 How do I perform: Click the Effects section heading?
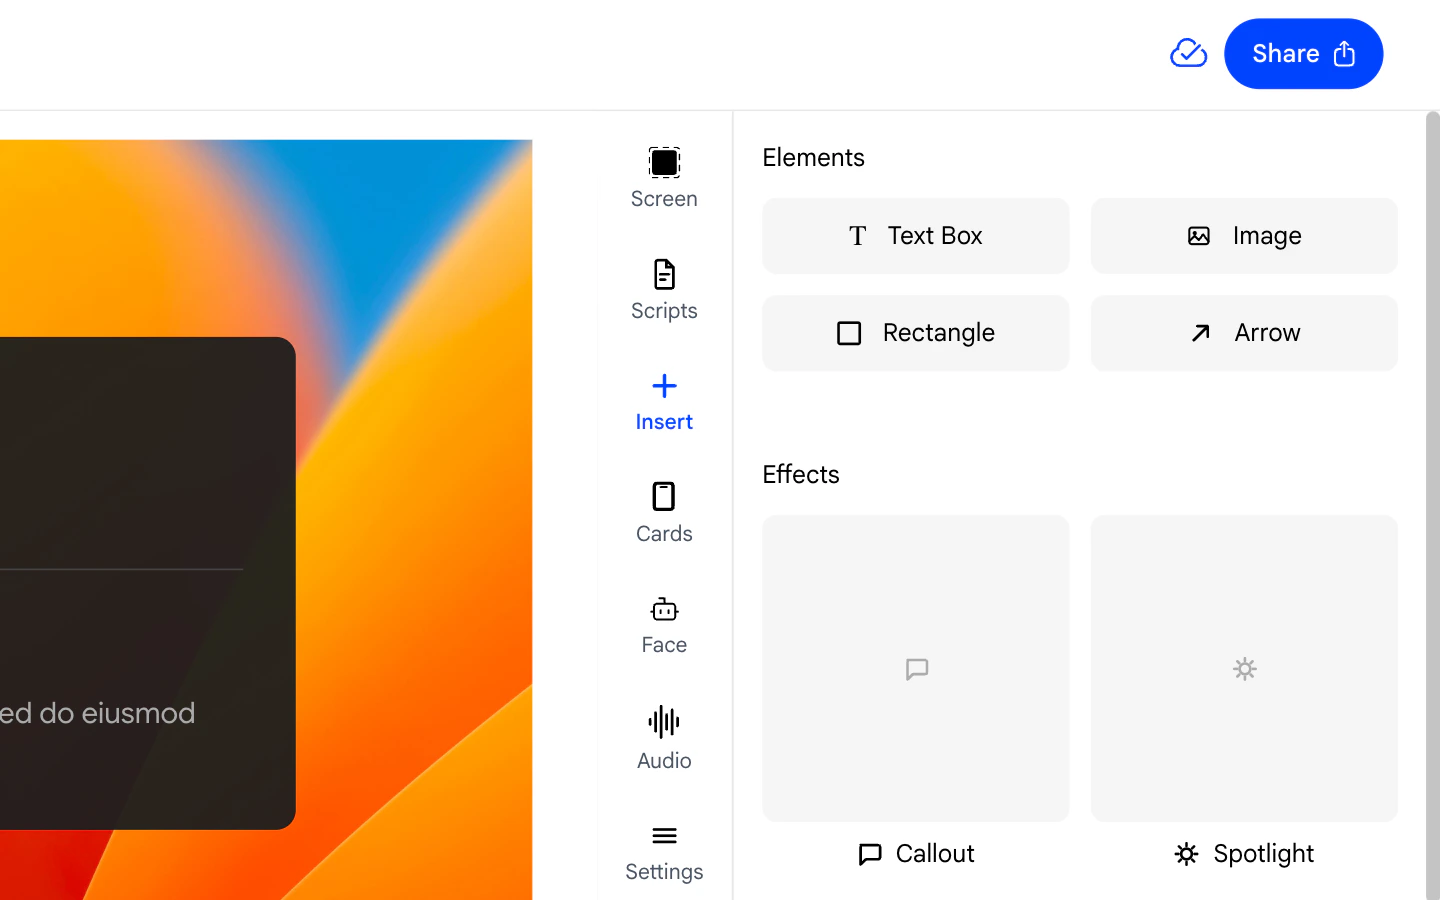tap(801, 474)
